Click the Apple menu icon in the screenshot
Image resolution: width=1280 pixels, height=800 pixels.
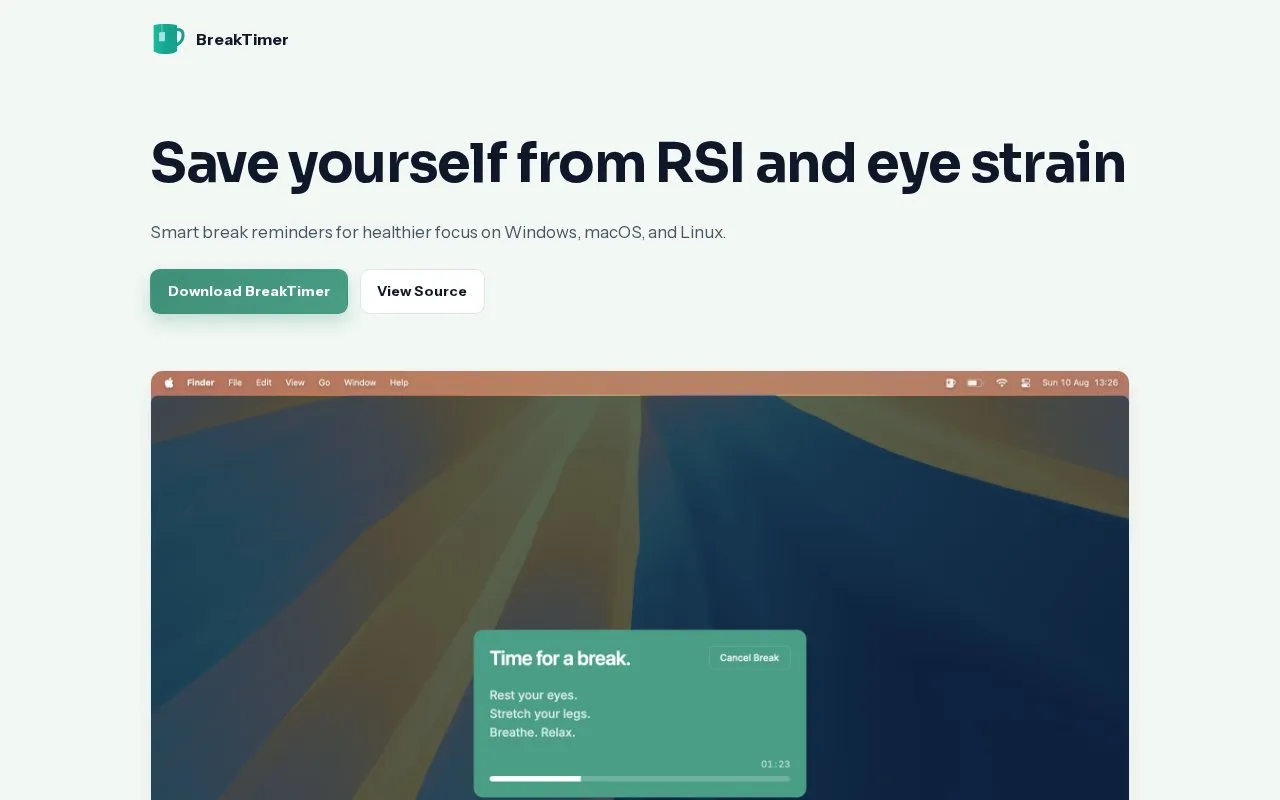[x=169, y=383]
